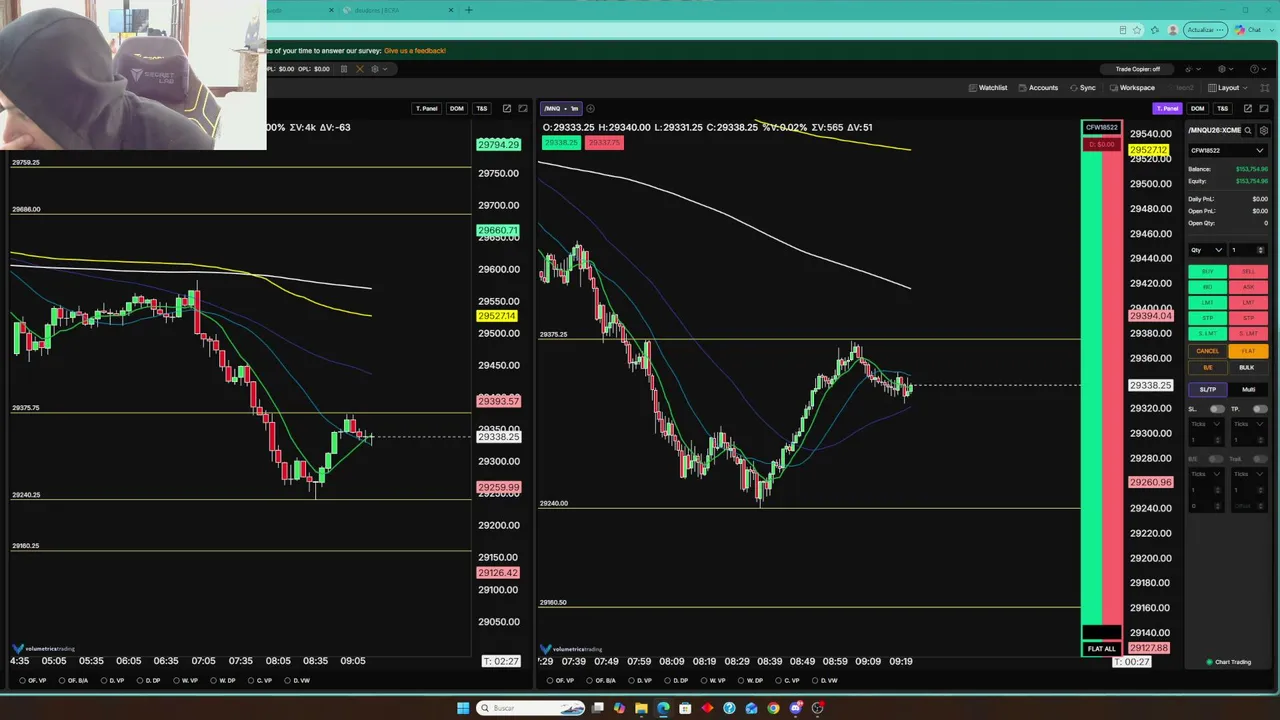Open the Watchlist panel
The height and width of the screenshot is (720, 1280).
[x=988, y=88]
